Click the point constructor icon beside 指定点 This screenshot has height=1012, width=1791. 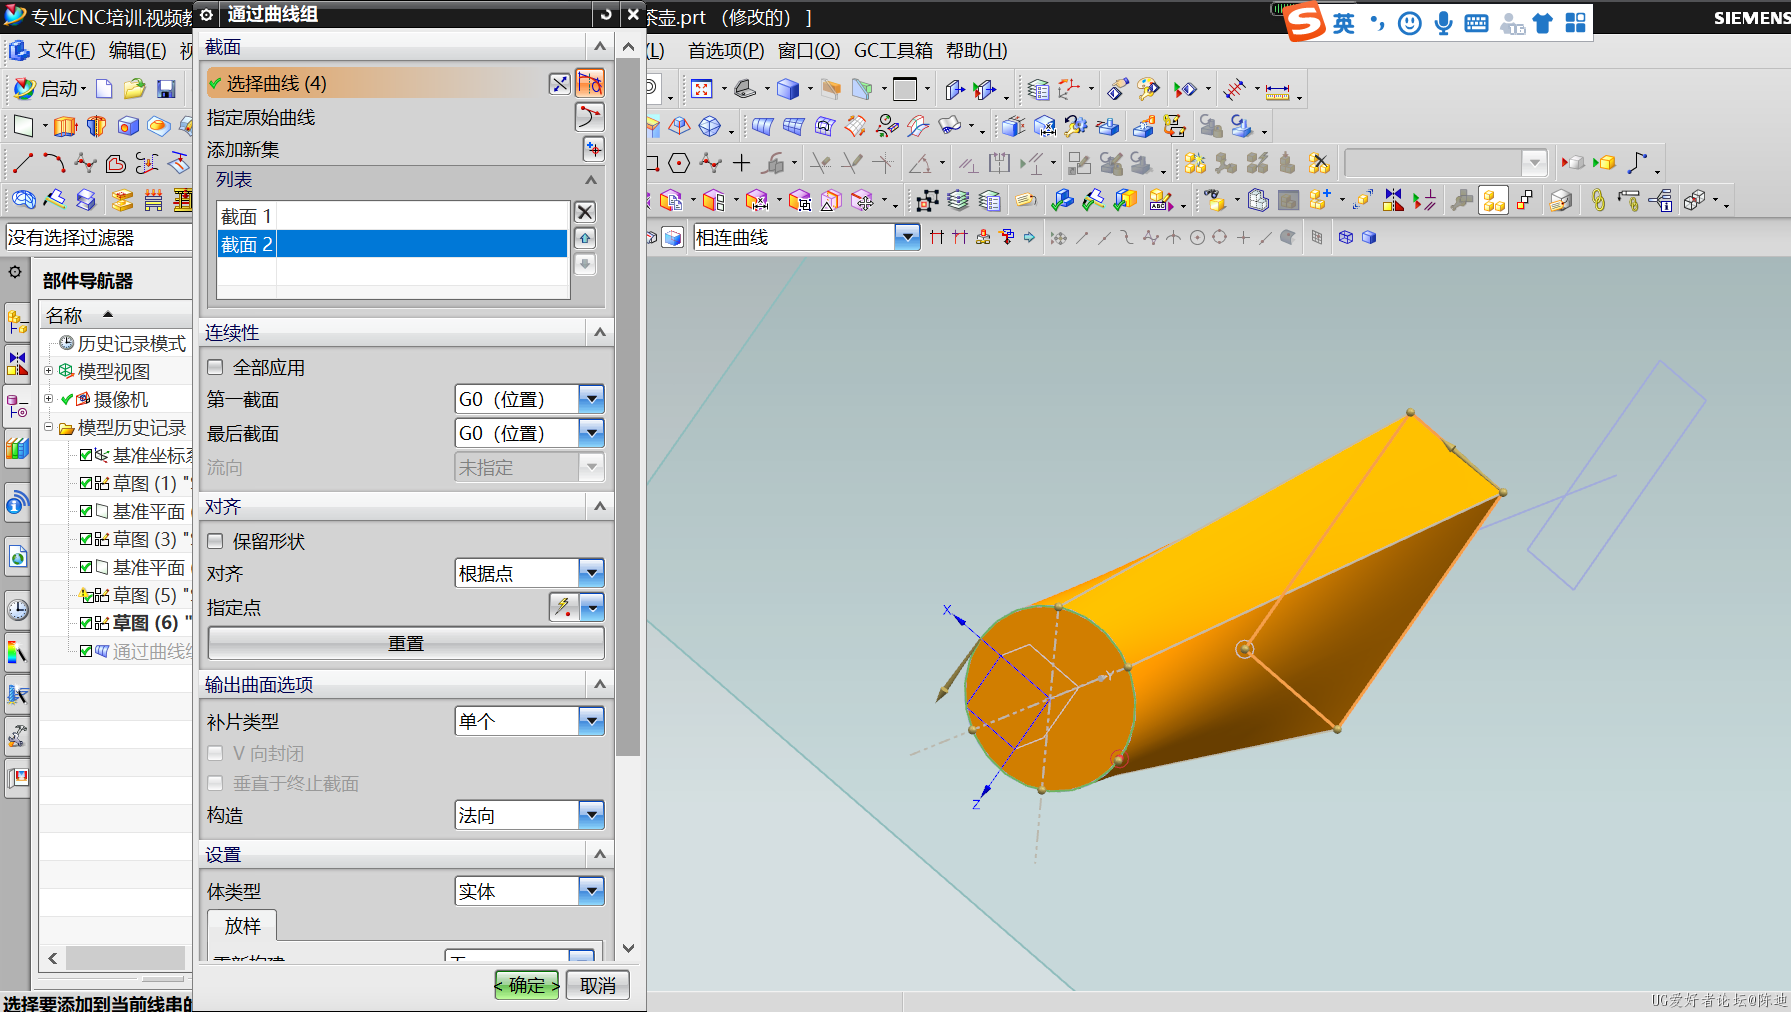pos(564,607)
